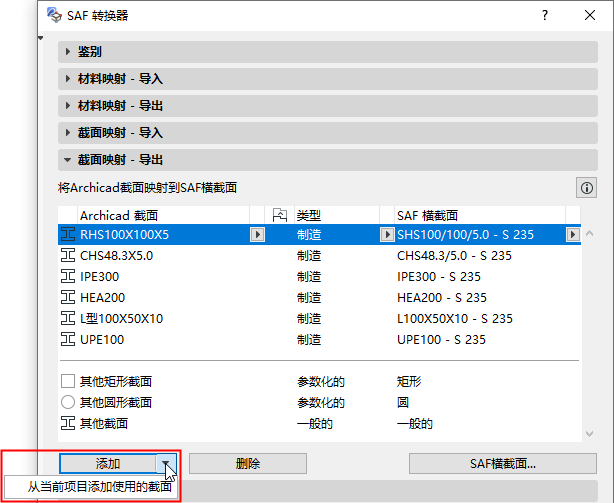
Task: Click 制造 type in UPE100 row
Action: click(x=309, y=339)
